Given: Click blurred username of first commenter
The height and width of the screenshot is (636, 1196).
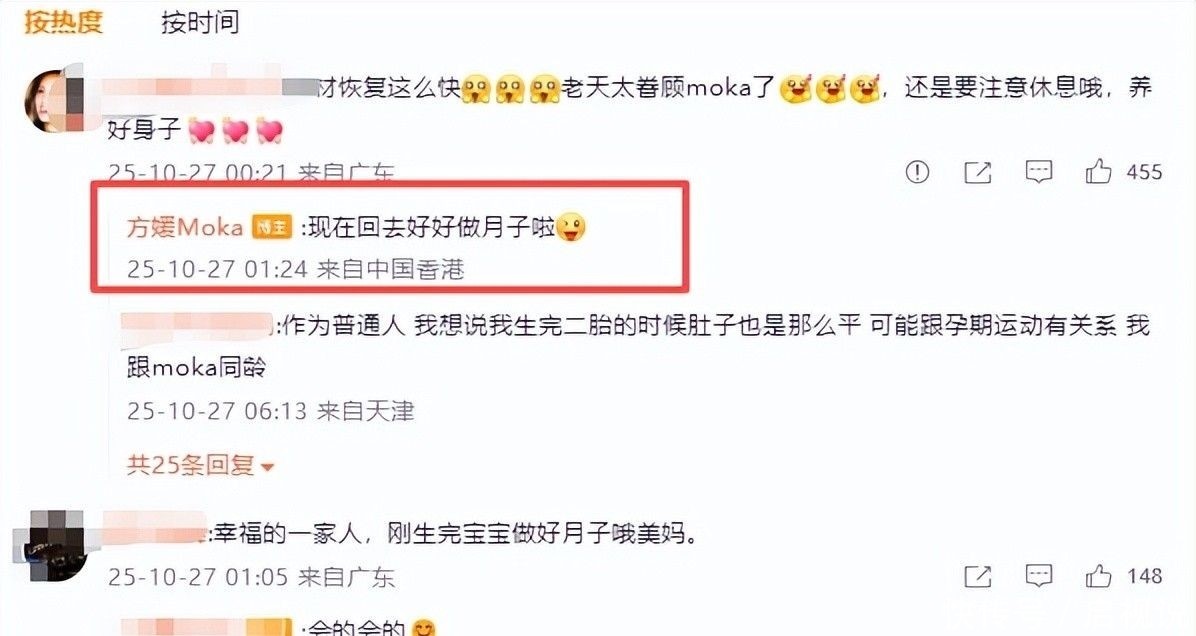Looking at the screenshot, I should tap(211, 87).
